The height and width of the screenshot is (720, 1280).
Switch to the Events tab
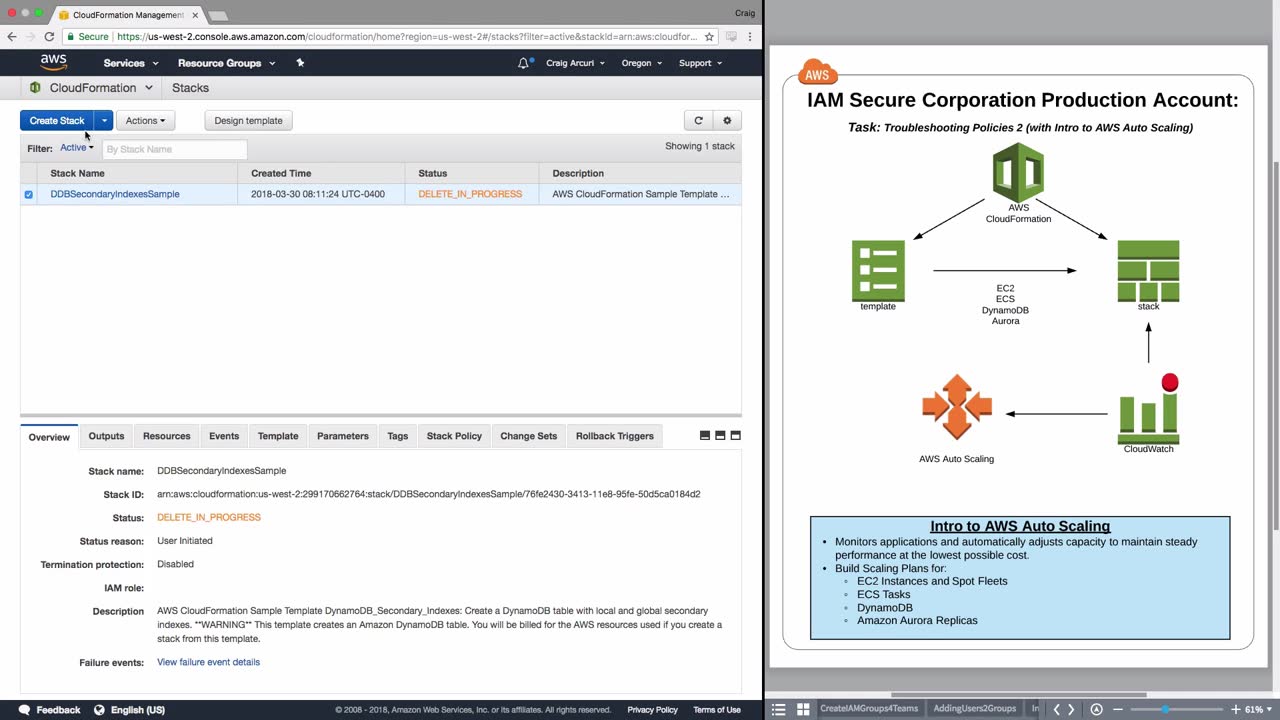(224, 436)
